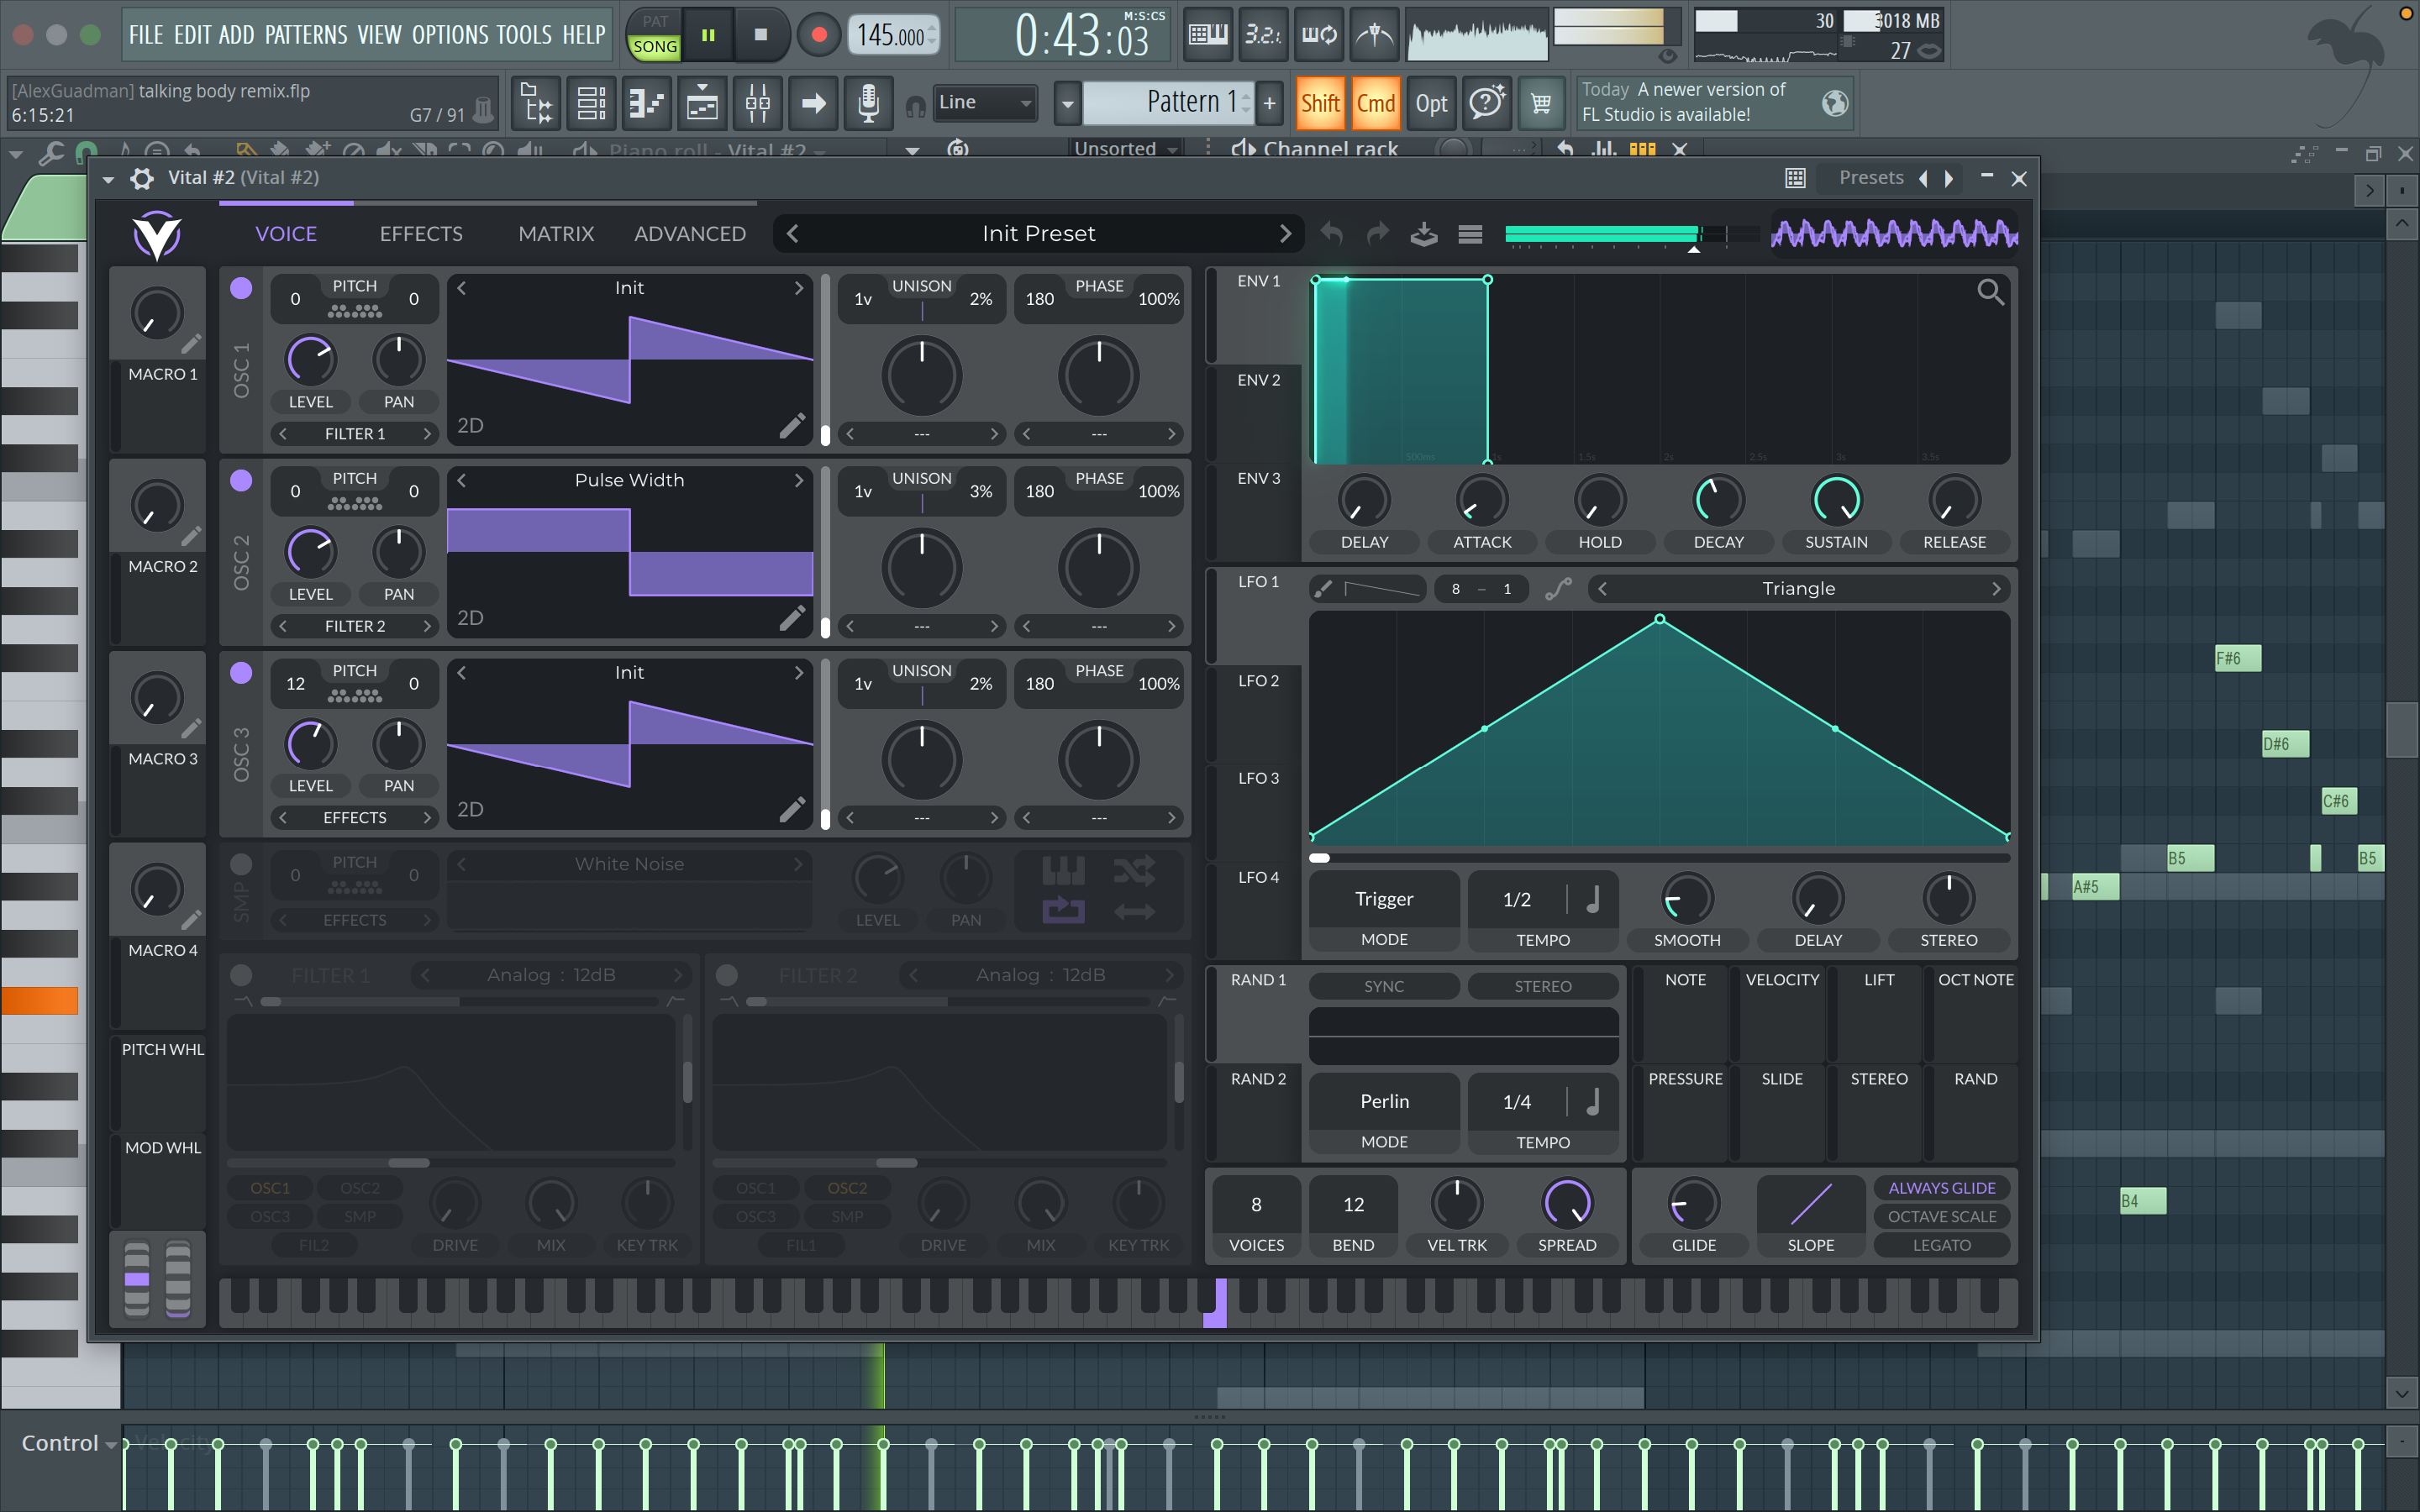2420x1512 pixels.
Task: Open the Vital hamburger menu icon
Action: pyautogui.click(x=1469, y=235)
